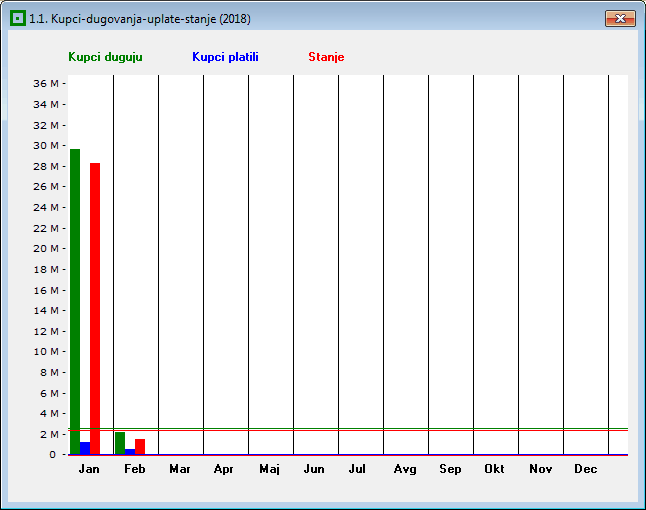Image resolution: width=646 pixels, height=510 pixels.
Task: Select the green February bar
Action: click(x=120, y=443)
